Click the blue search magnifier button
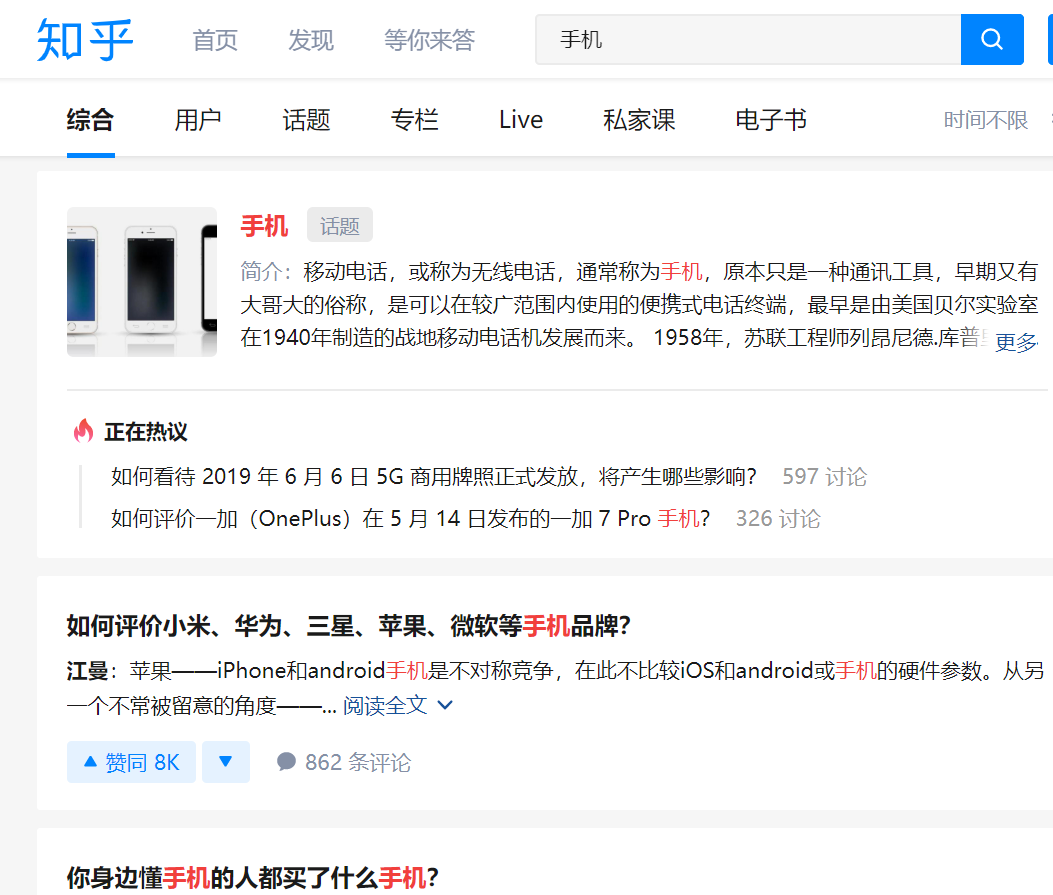The height and width of the screenshot is (895, 1053). (992, 40)
